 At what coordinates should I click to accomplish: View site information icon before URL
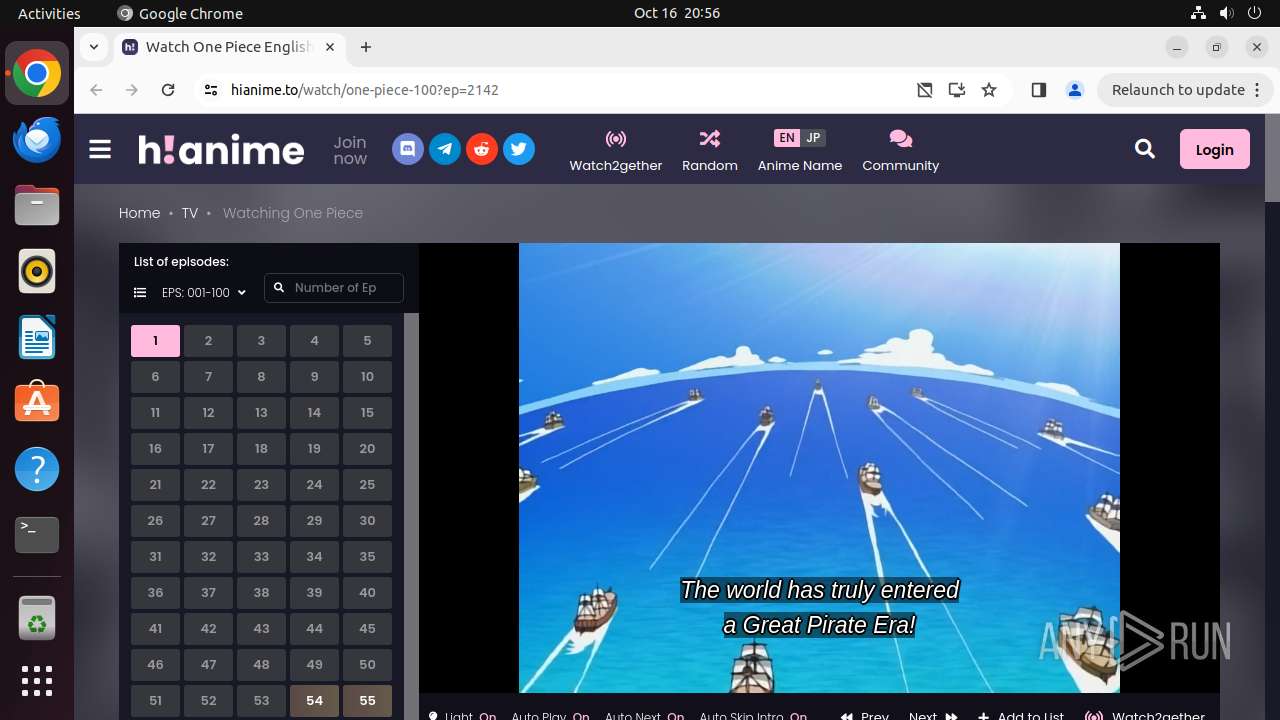pyautogui.click(x=210, y=90)
